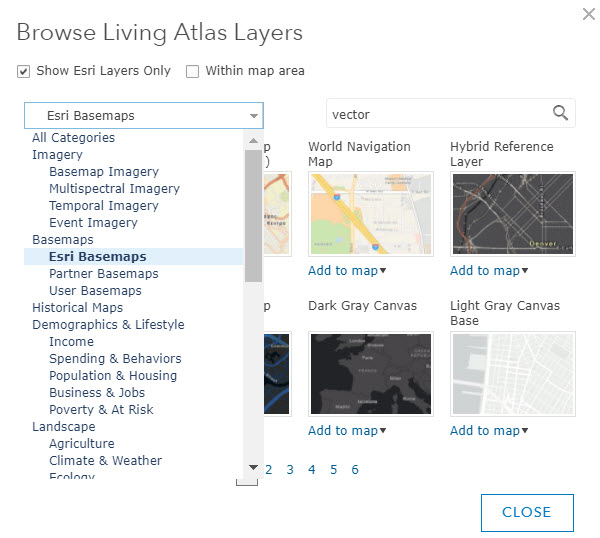Enable Within map area checkbox
The width and height of the screenshot is (600, 538).
click(192, 71)
